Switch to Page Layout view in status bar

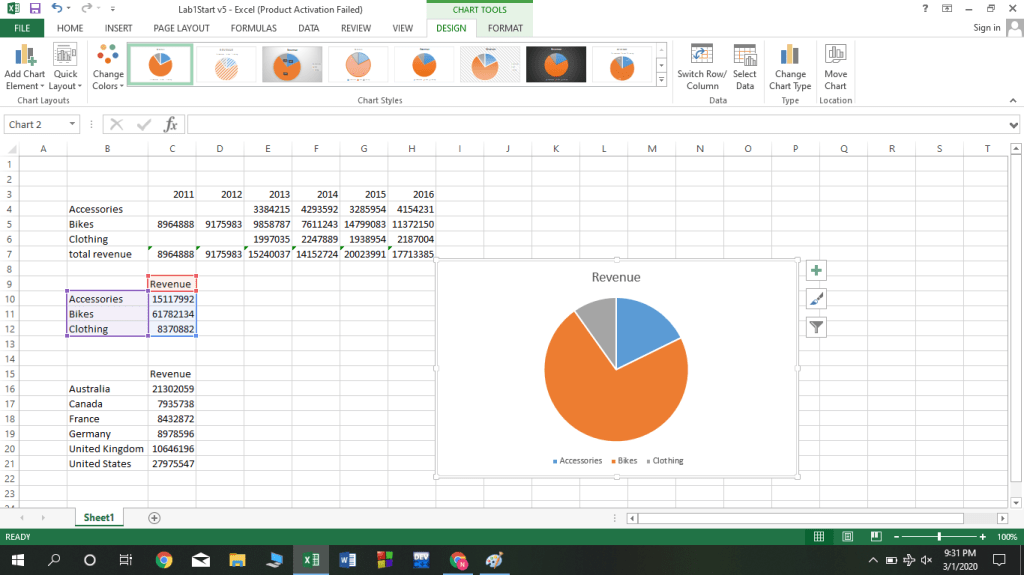click(x=845, y=537)
